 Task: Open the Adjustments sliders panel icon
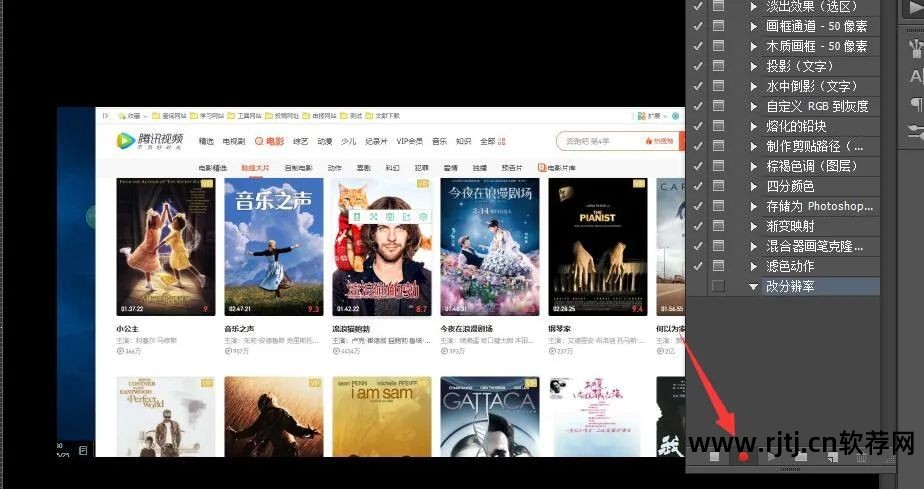tap(916, 131)
